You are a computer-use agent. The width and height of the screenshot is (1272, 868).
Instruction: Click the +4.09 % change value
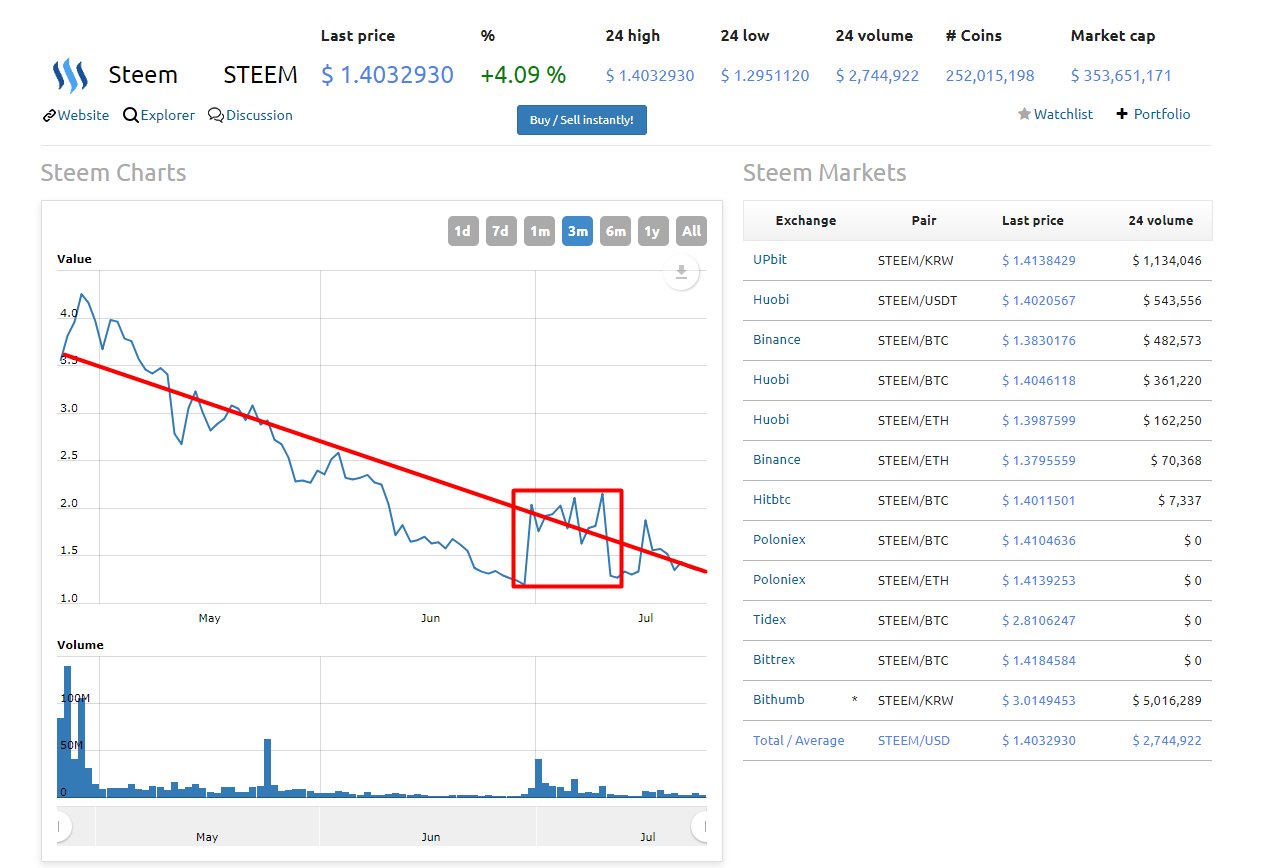523,75
